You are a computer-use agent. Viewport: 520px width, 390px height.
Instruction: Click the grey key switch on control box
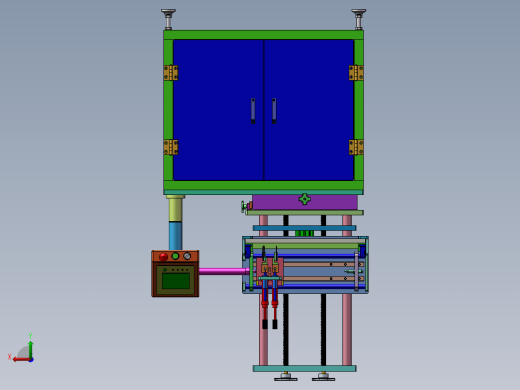tap(187, 256)
